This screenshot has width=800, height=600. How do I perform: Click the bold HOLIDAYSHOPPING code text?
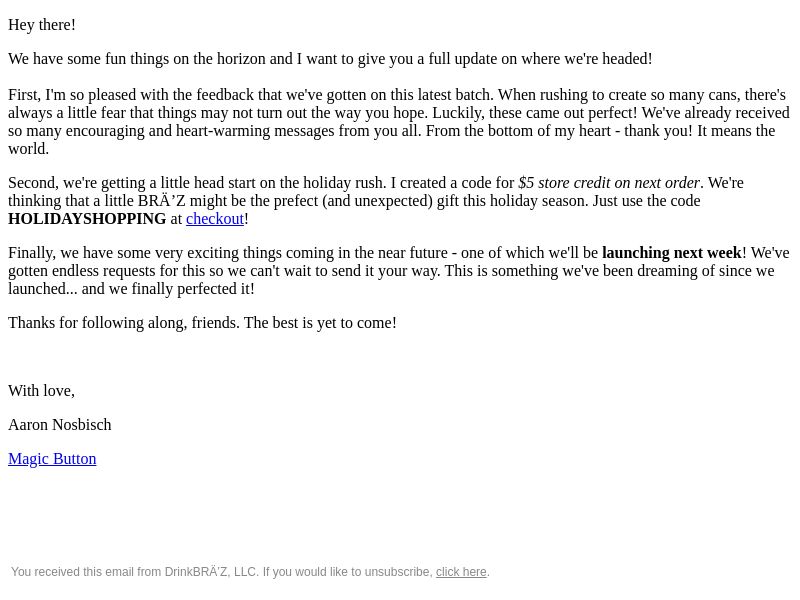point(87,219)
